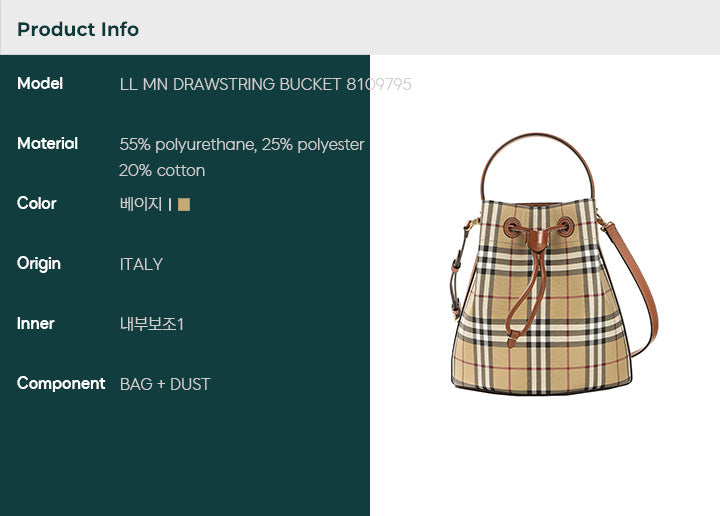Image resolution: width=720 pixels, height=516 pixels.
Task: Click the Component label
Action: point(61,383)
